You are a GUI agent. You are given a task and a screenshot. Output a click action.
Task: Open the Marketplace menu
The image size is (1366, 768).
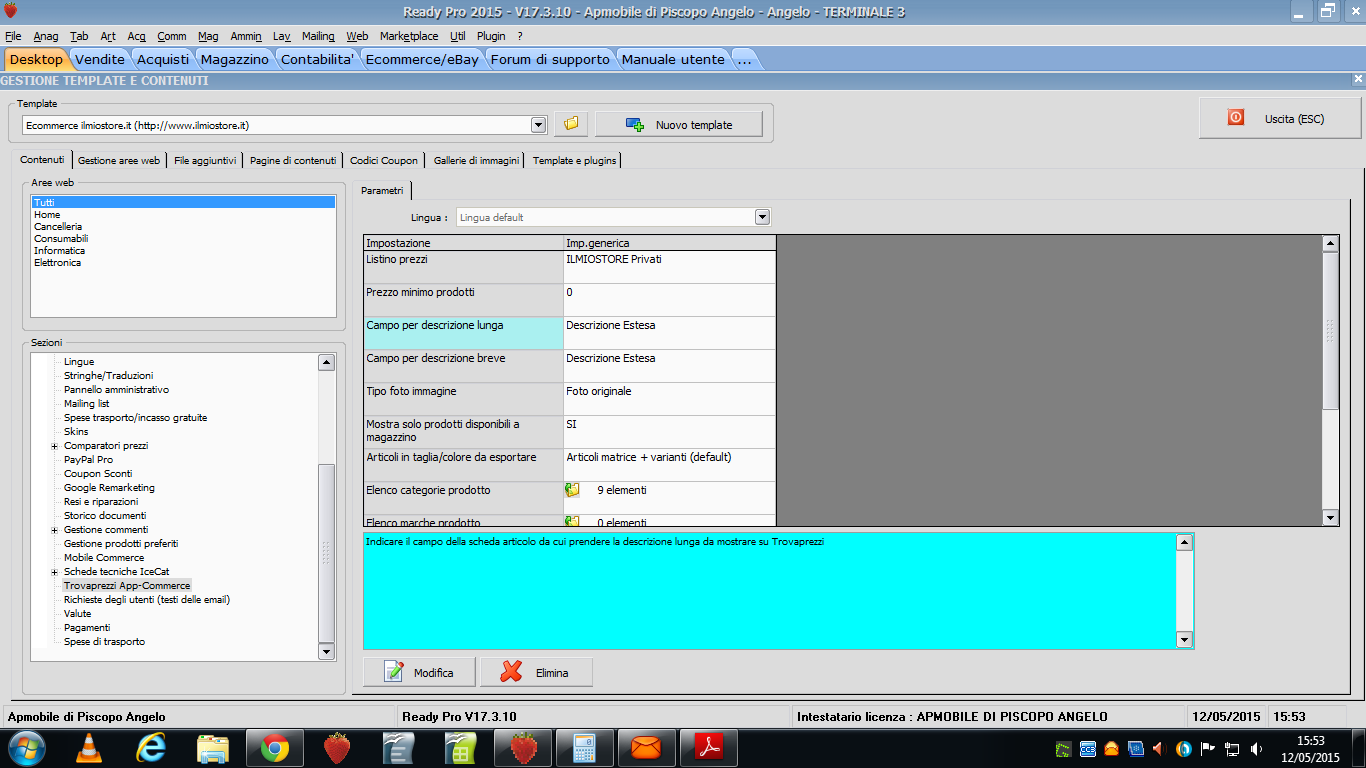pyautogui.click(x=409, y=36)
